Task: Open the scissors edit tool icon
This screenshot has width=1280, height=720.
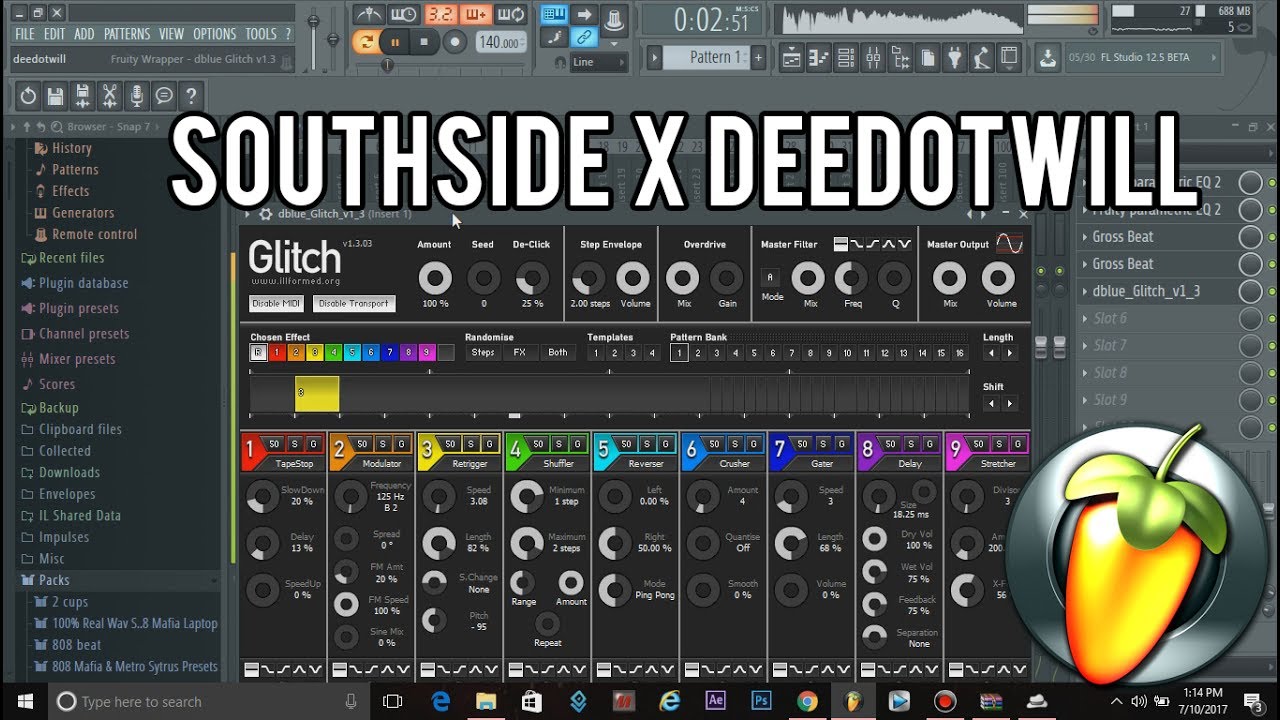Action: [x=109, y=96]
